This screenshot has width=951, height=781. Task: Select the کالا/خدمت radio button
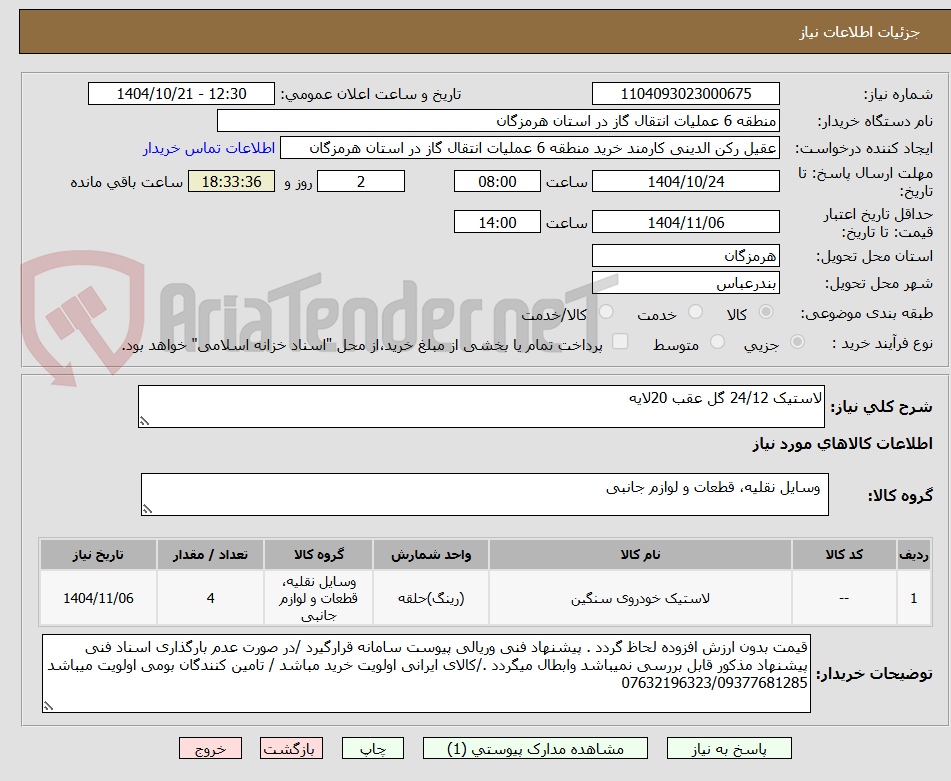(606, 312)
